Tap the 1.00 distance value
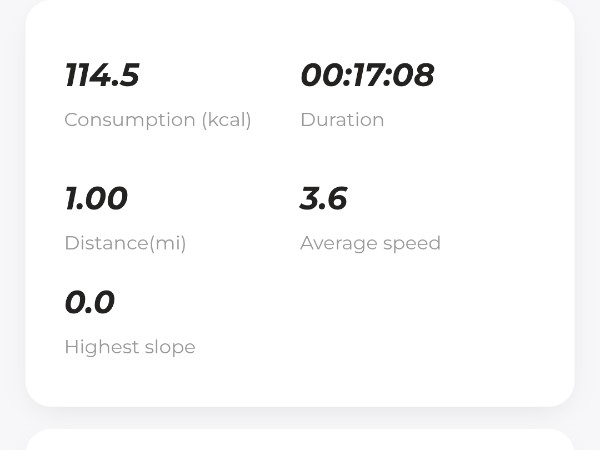This screenshot has width=600, height=450. point(96,199)
